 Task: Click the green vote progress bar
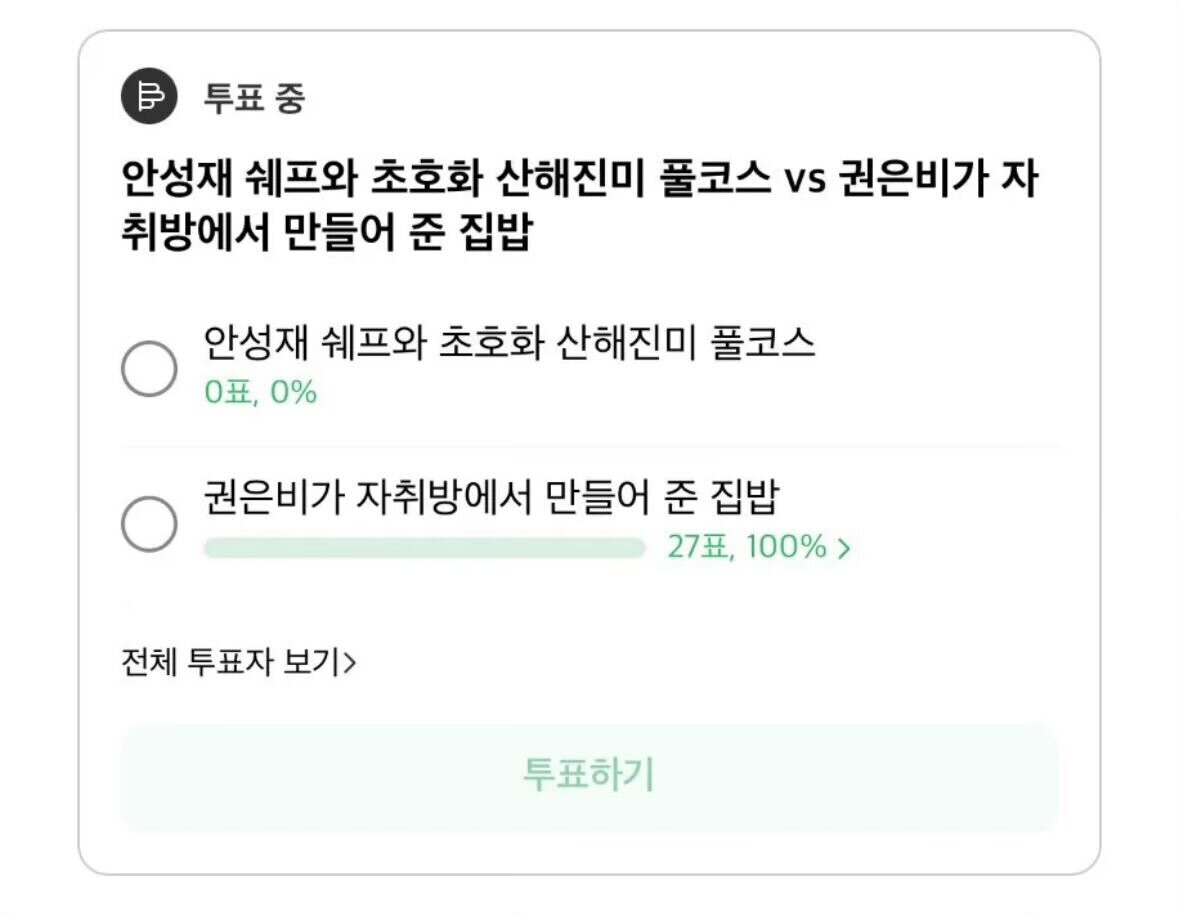tap(424, 548)
